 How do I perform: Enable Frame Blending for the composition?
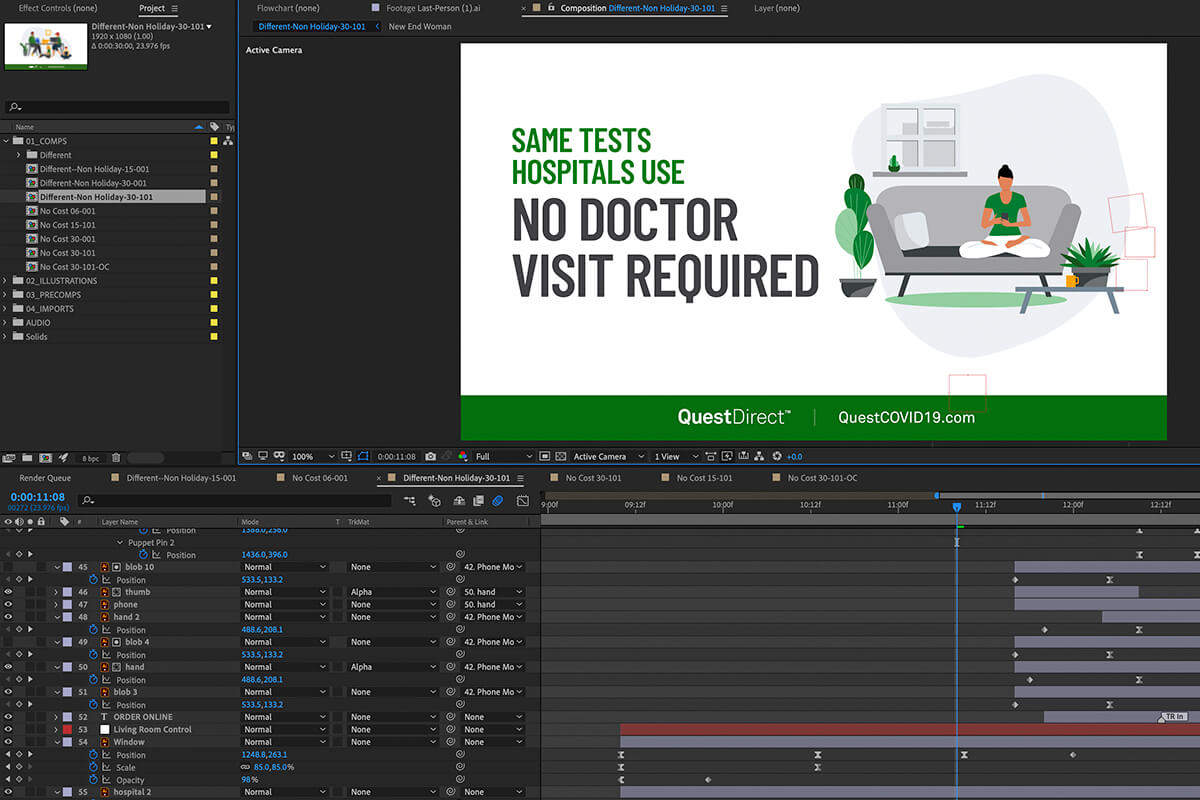(477, 501)
